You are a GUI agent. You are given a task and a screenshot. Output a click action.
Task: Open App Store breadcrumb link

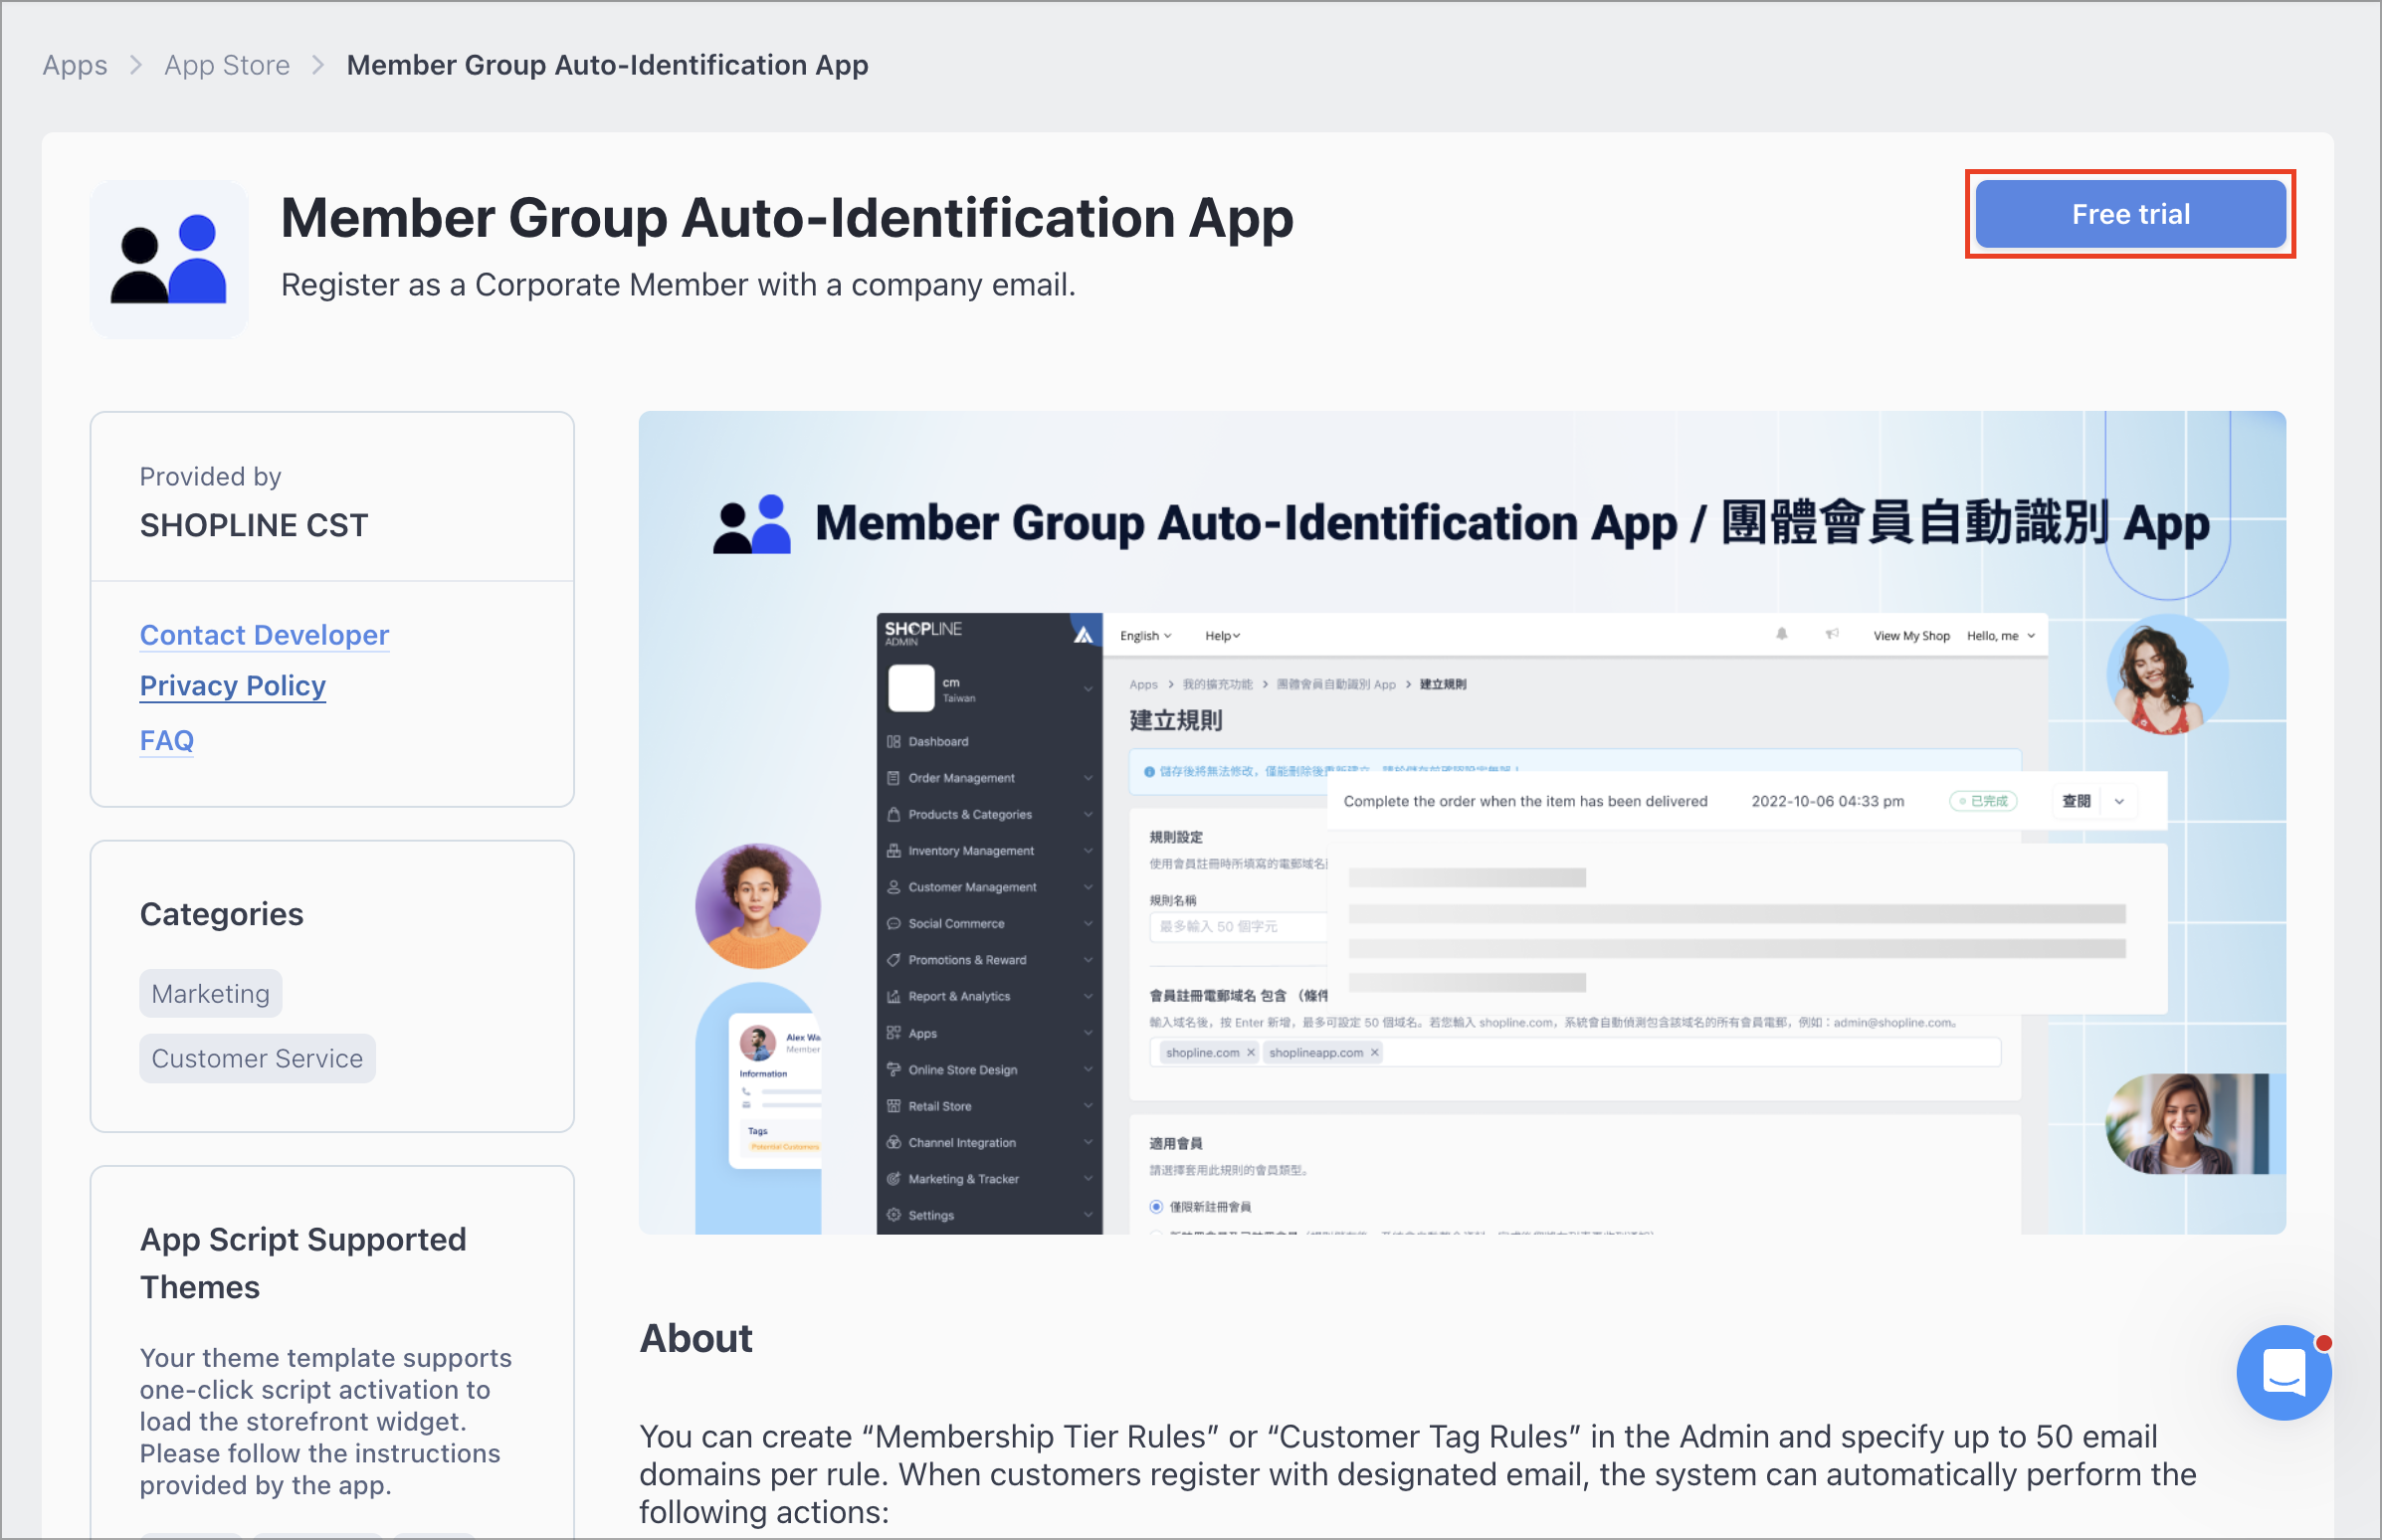227,65
